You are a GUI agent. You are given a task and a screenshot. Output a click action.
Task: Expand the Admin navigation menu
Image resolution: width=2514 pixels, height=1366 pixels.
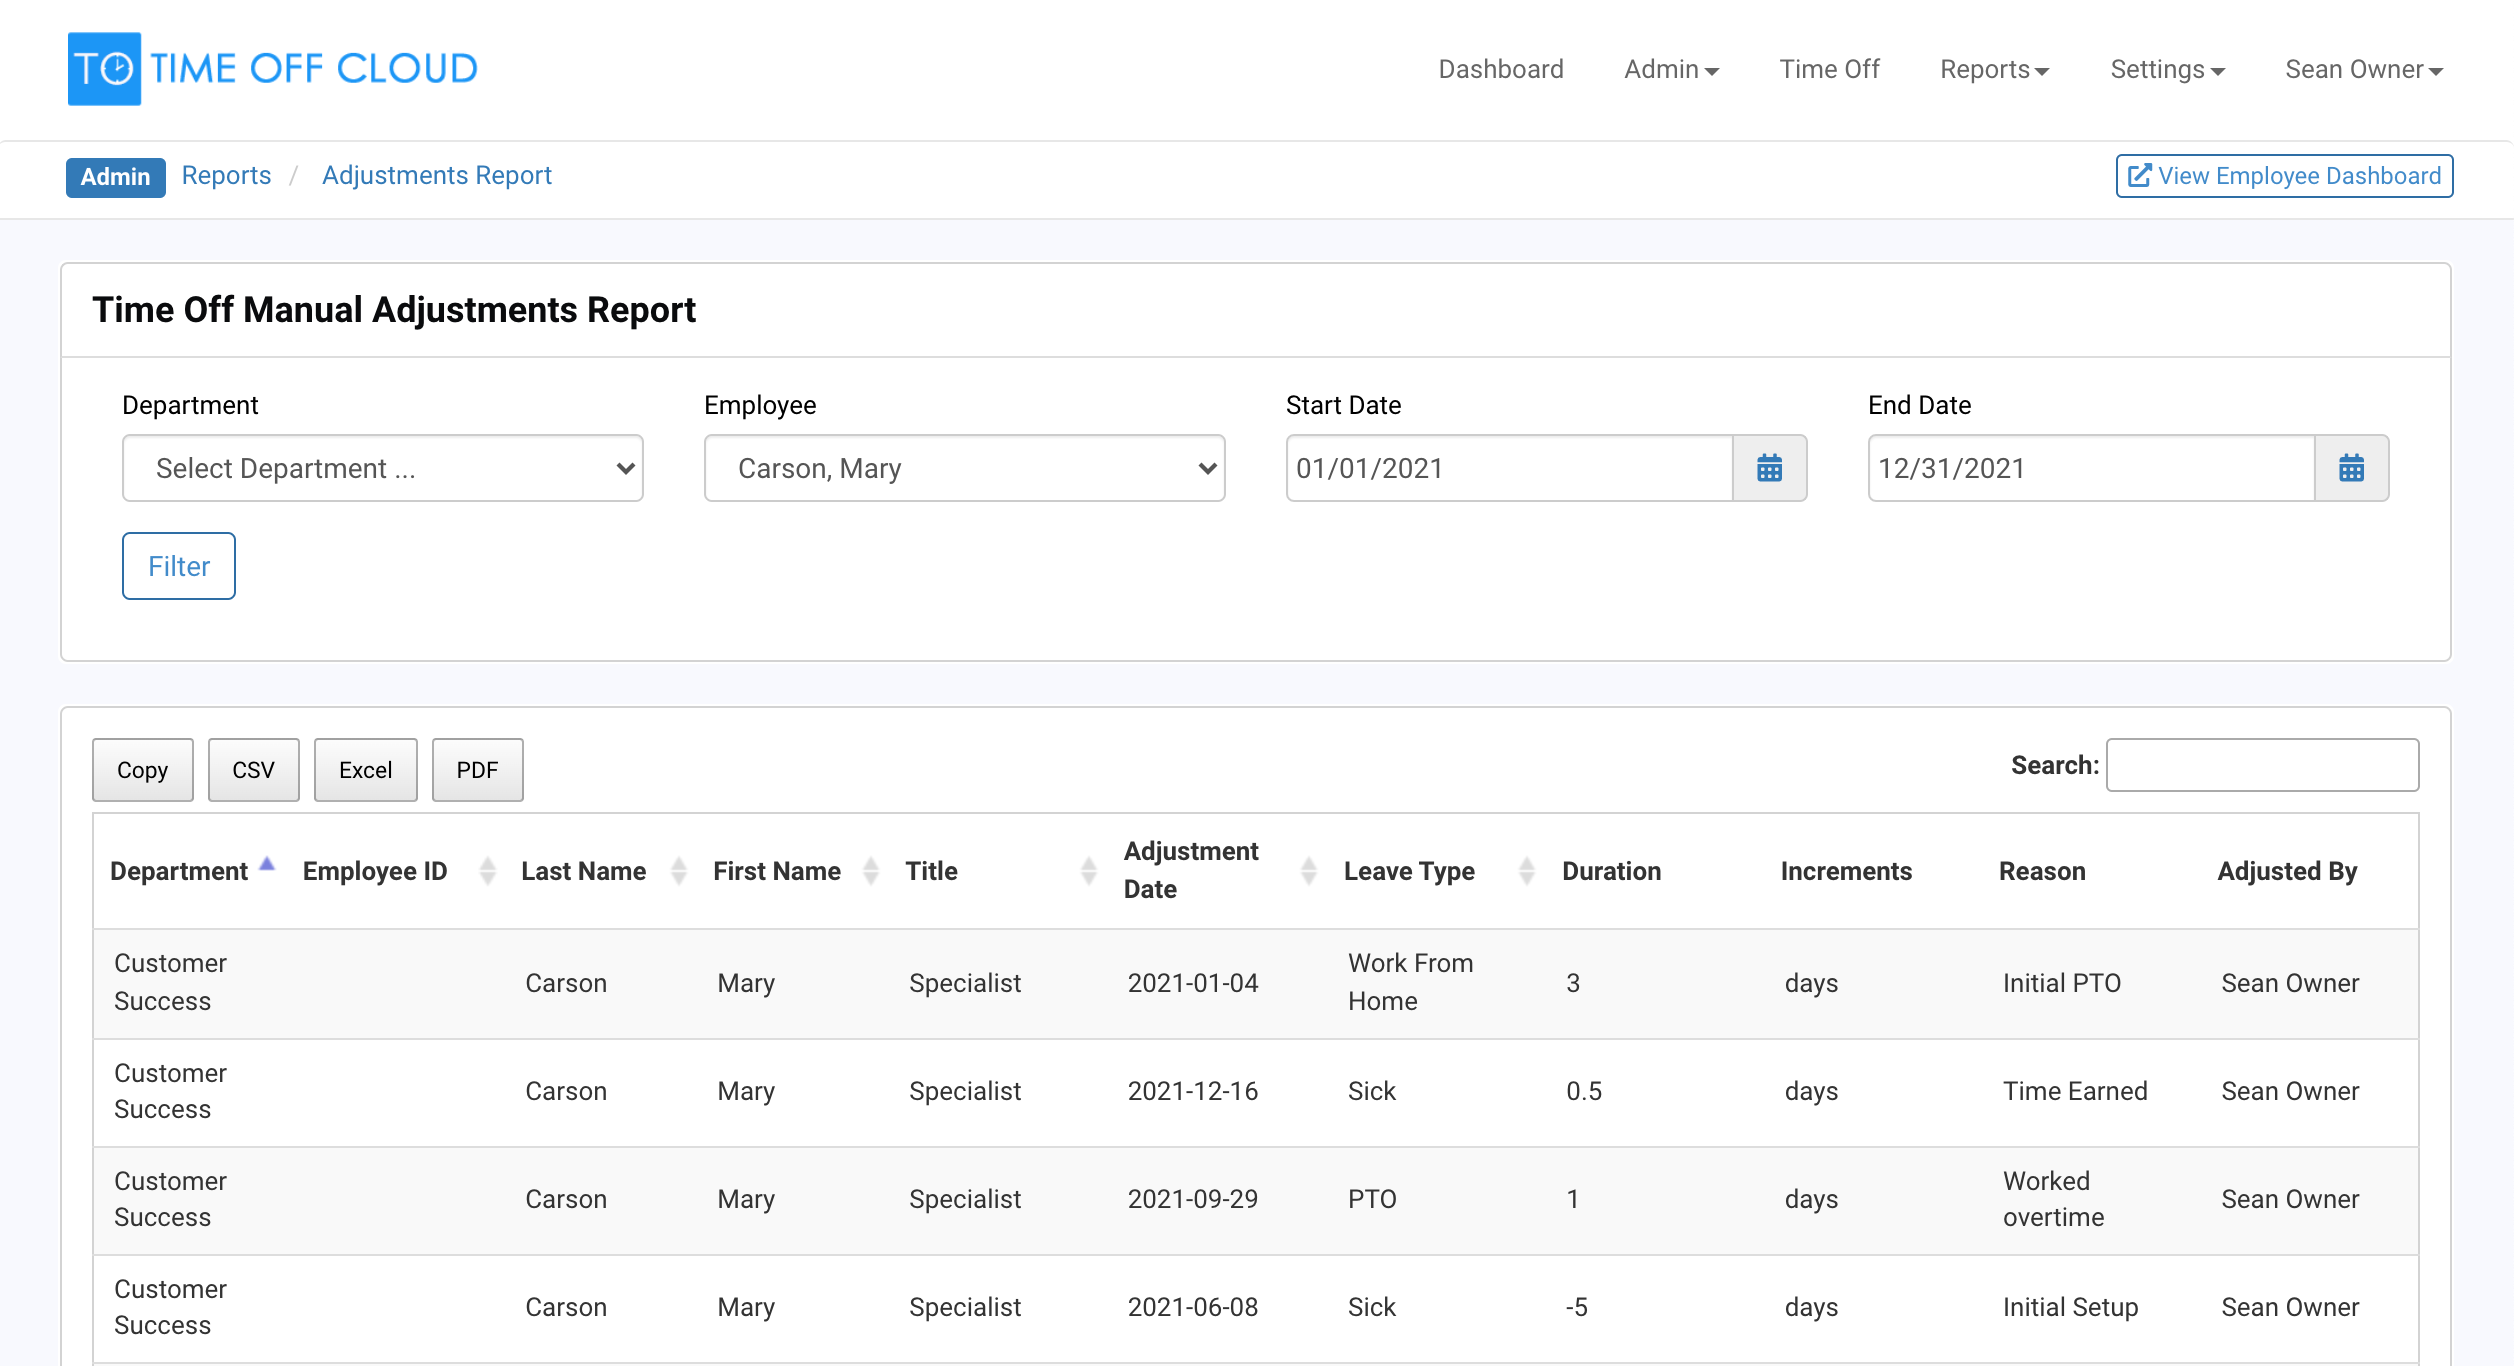coord(1671,69)
